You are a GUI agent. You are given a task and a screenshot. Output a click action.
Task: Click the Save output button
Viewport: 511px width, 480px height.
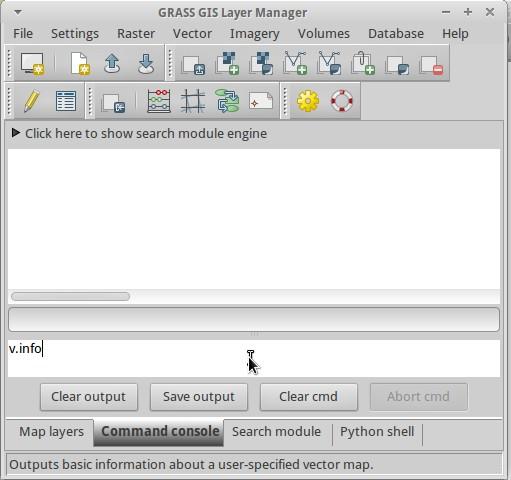199,397
